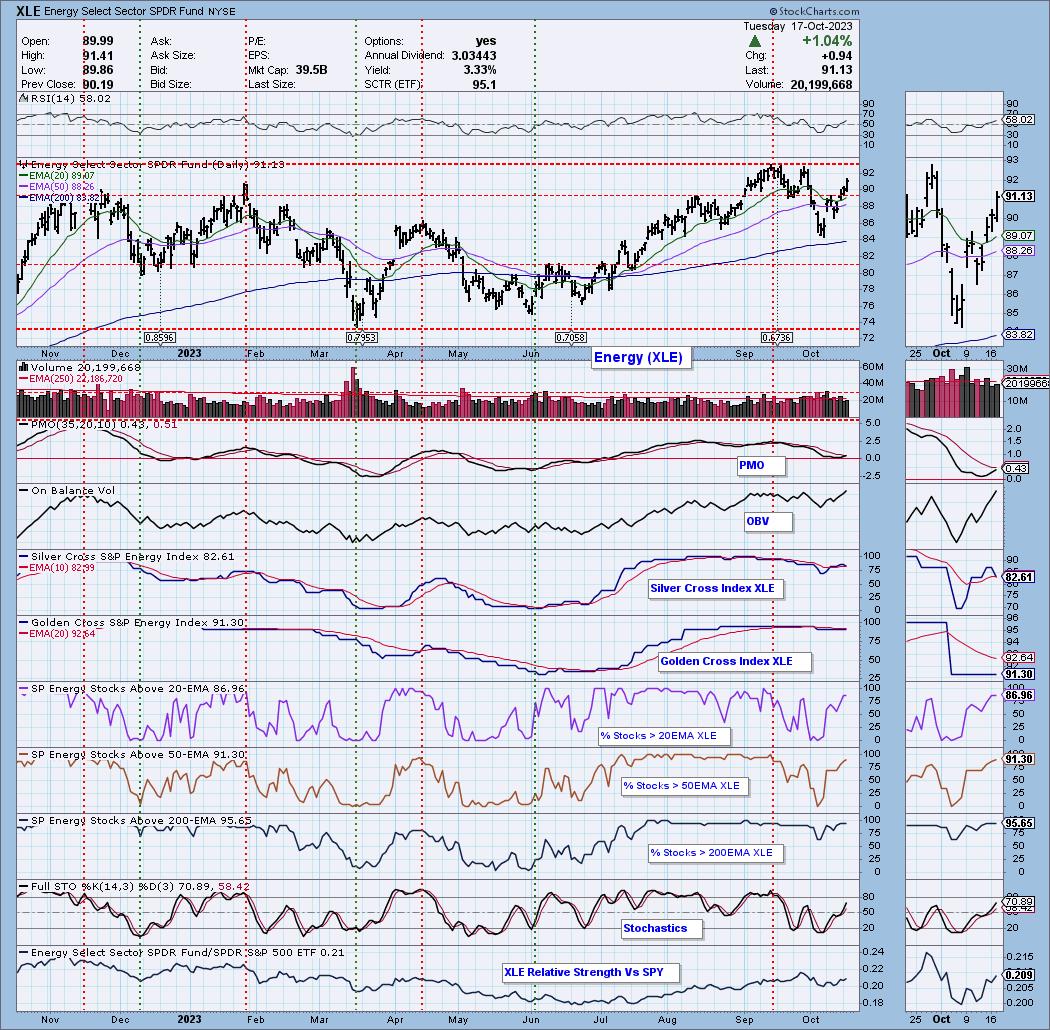
Task: Click the RSI(14) 58.02 indicator label
Action: [x=70, y=98]
